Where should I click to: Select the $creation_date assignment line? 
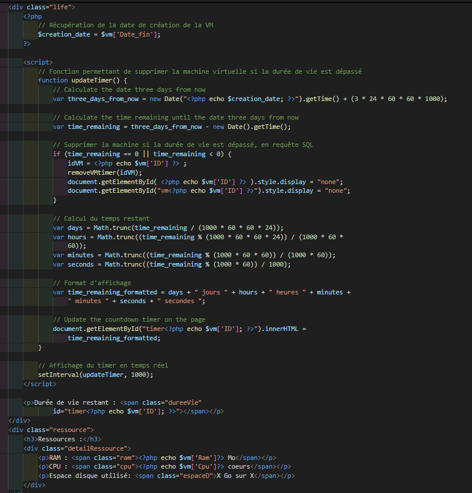(x=99, y=35)
